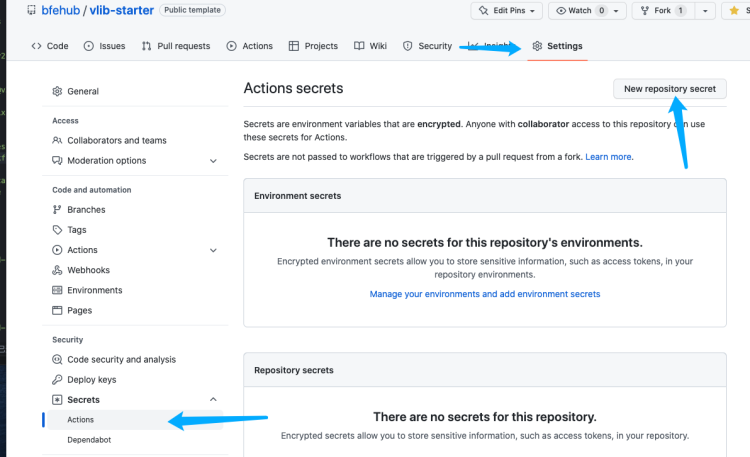750x457 pixels.
Task: Click the gear icon beside General
Action: tap(57, 91)
